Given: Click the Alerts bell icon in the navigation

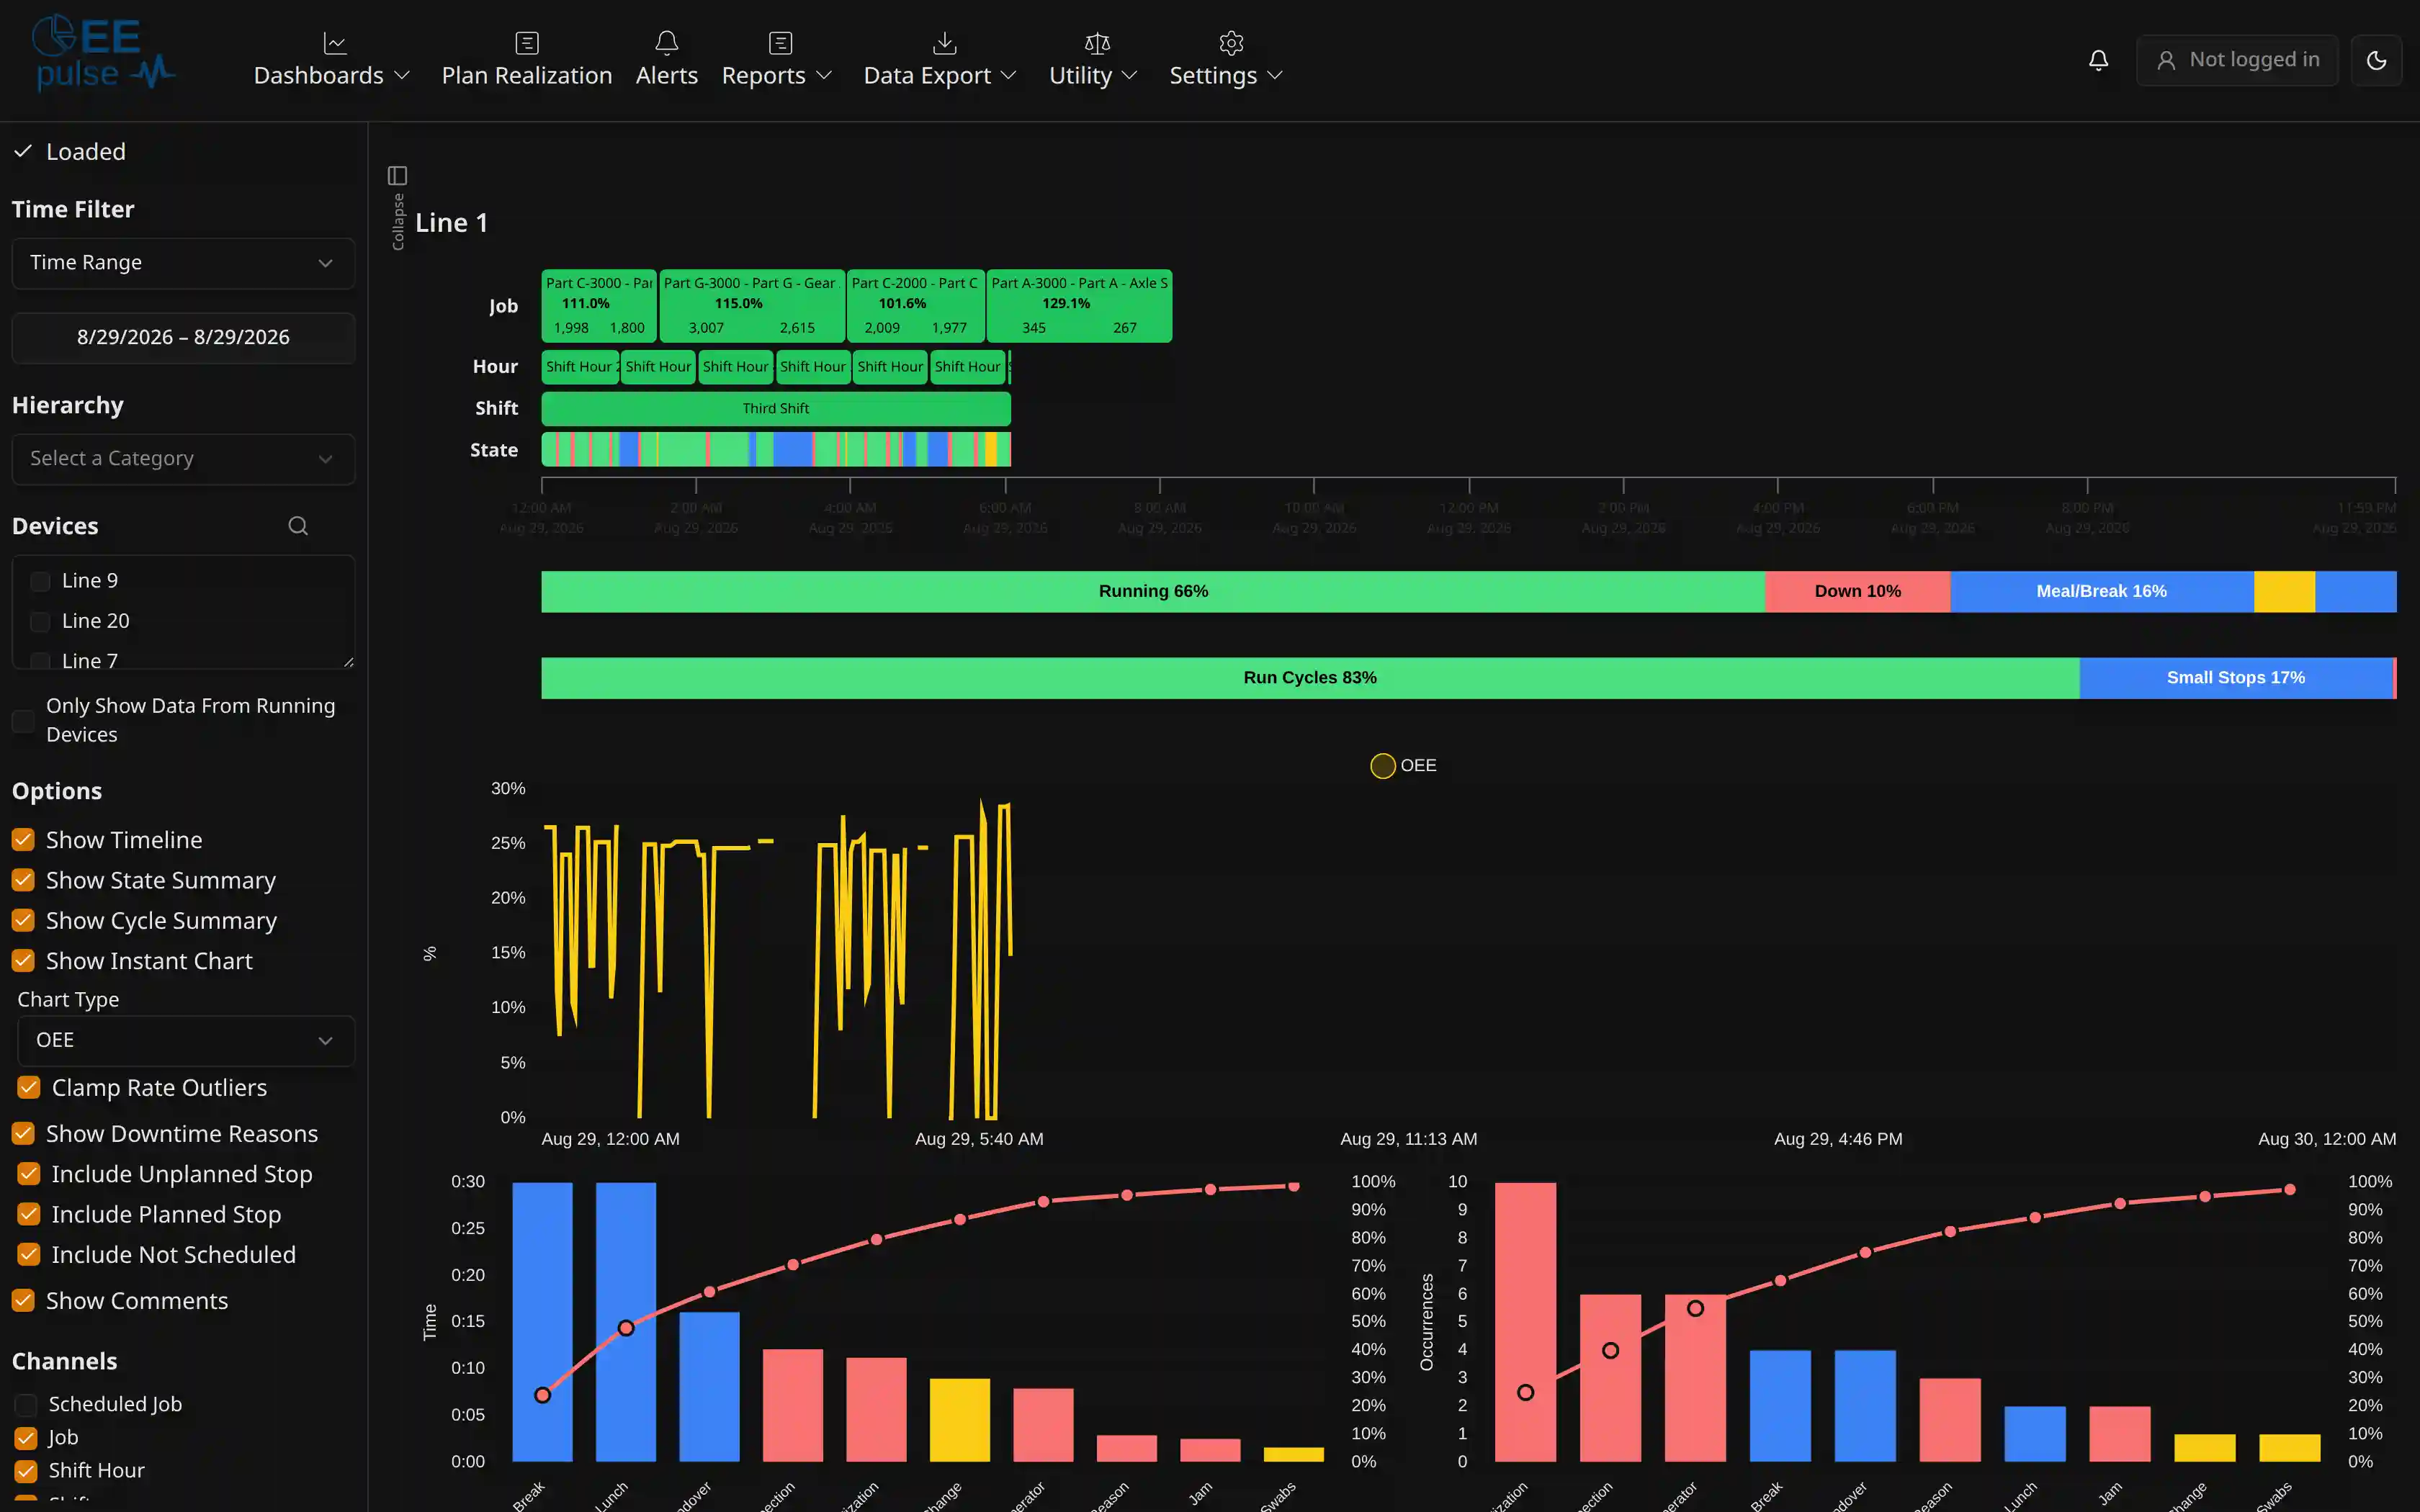Looking at the screenshot, I should [666, 43].
